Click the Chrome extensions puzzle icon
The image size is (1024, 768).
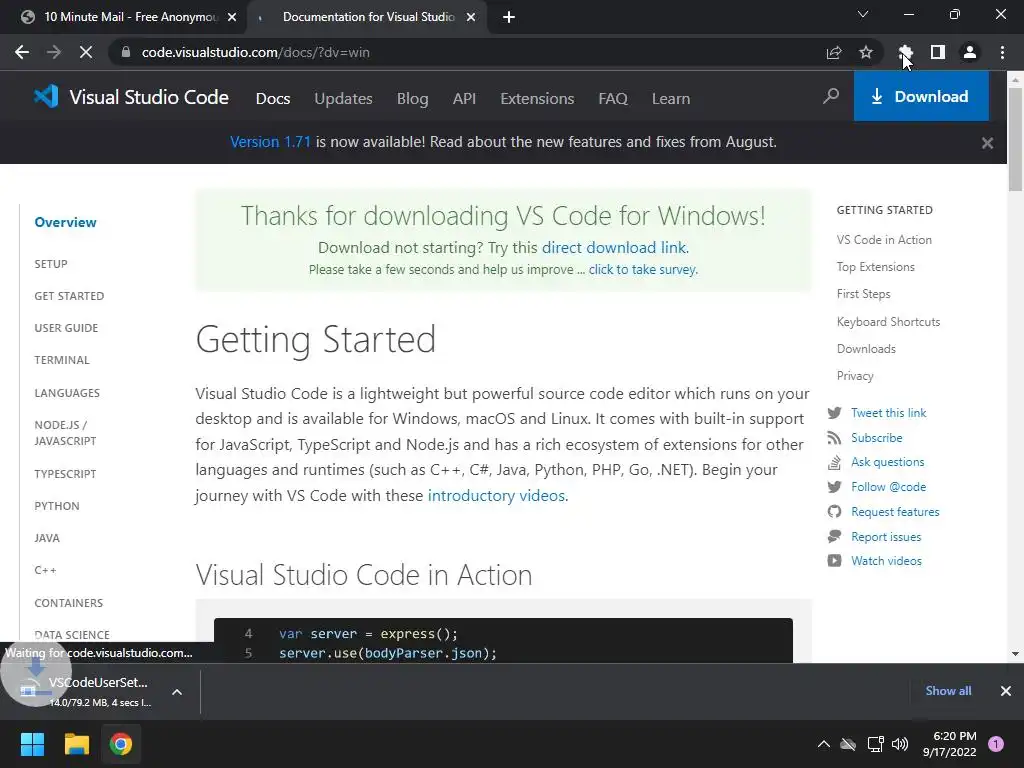(905, 52)
